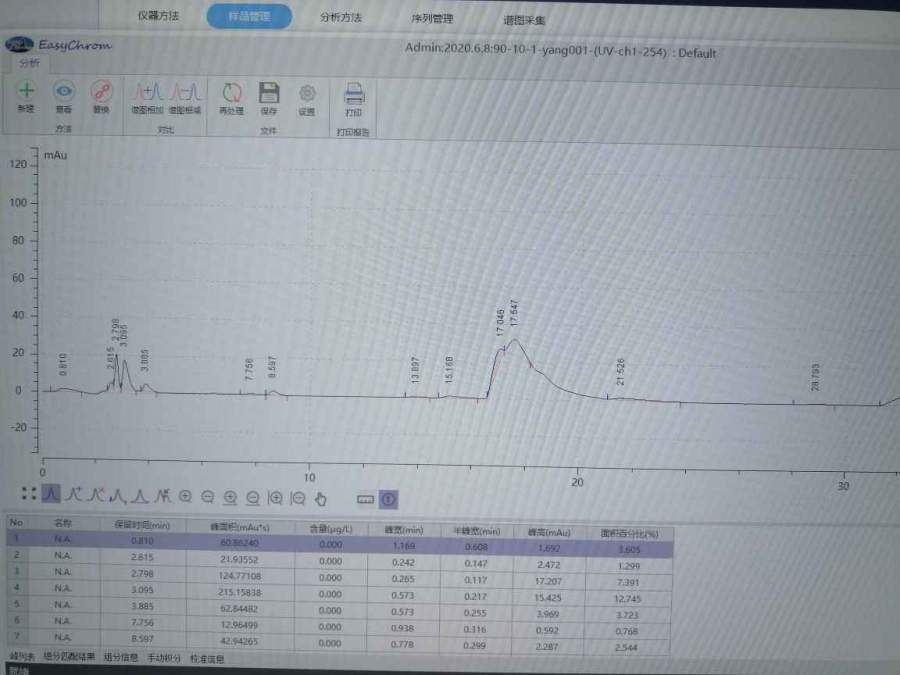Select the delete-peak tool with red mark
The height and width of the screenshot is (675, 900).
163,496
